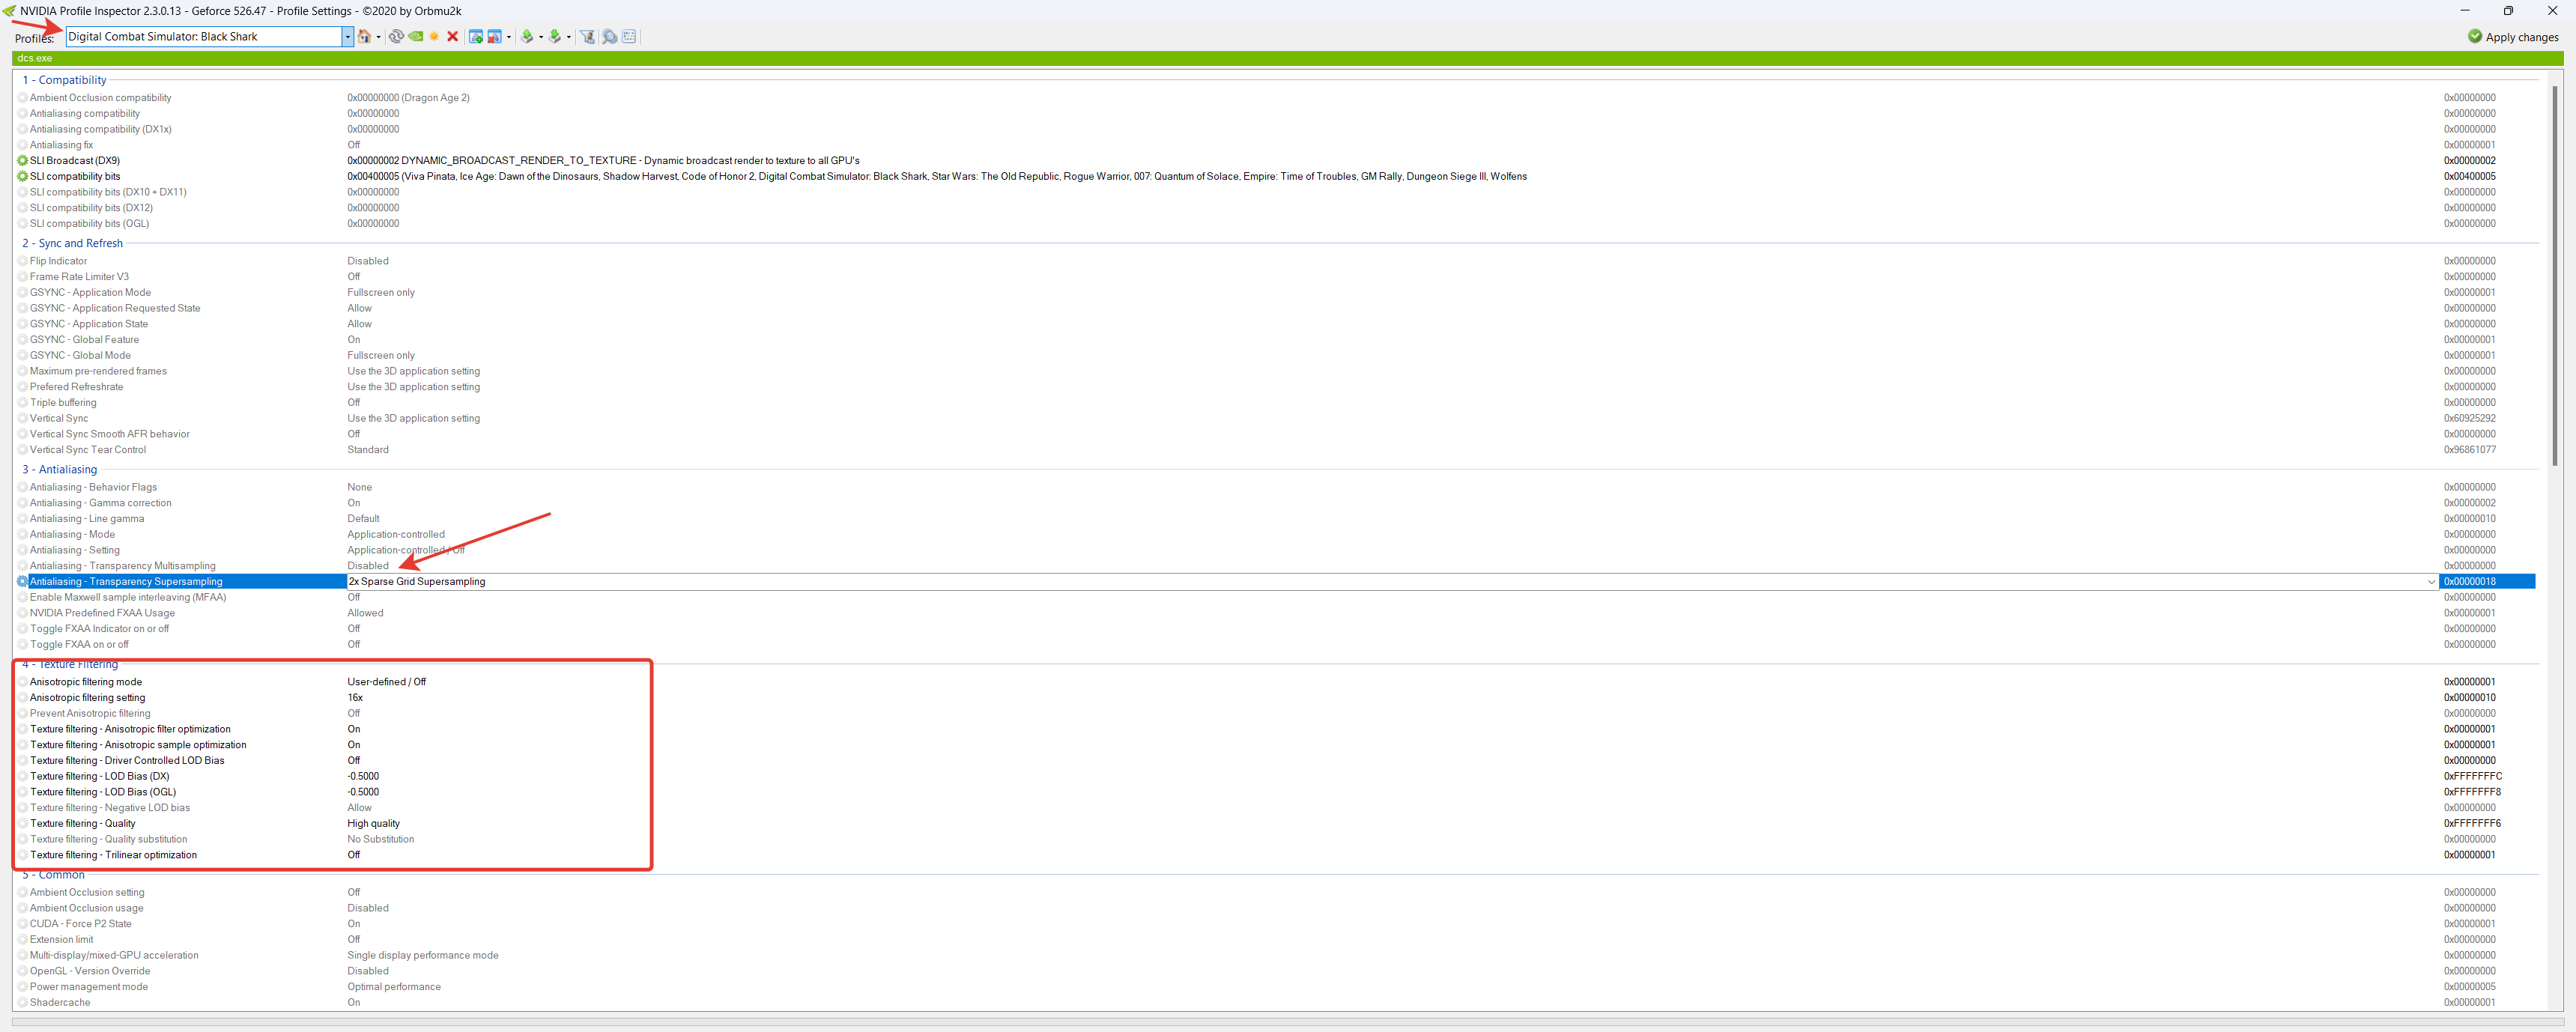Click green gear icon beside SLI Broadcast (DX9)
The image size is (2576, 1032).
[x=22, y=161]
